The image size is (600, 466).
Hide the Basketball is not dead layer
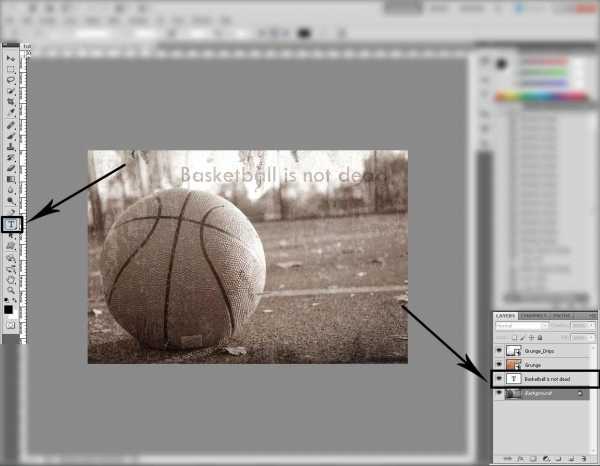click(x=499, y=378)
